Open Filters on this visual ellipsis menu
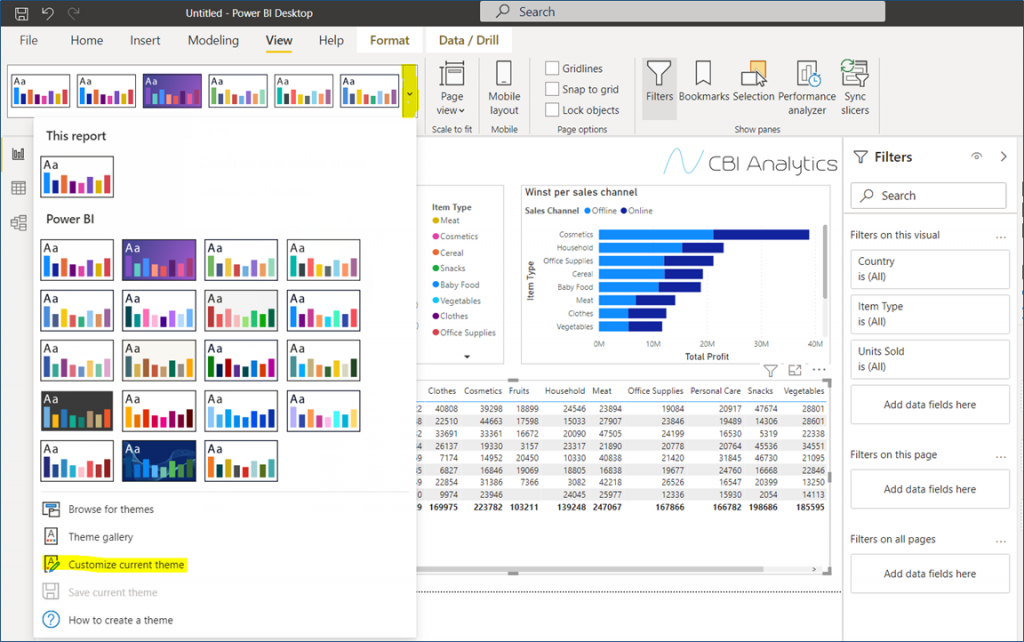The image size is (1024, 642). (1000, 236)
